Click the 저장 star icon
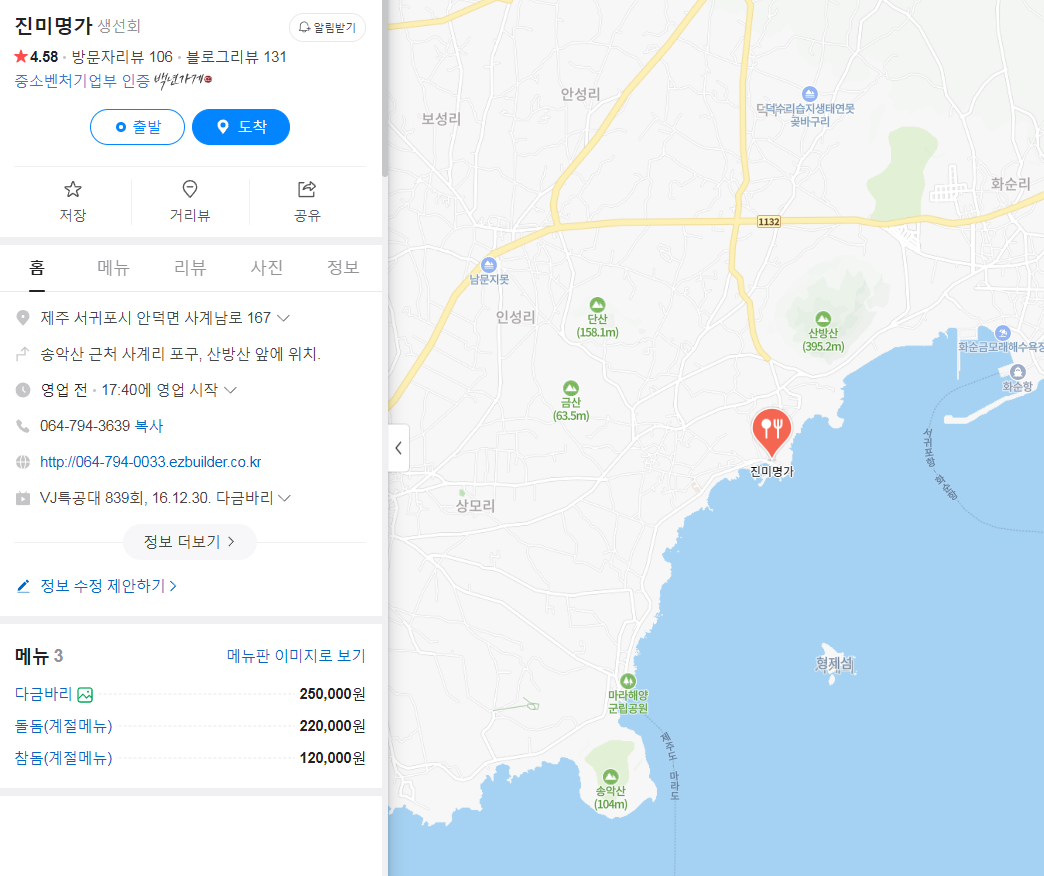Screen dimensions: 1044x876 [73, 190]
